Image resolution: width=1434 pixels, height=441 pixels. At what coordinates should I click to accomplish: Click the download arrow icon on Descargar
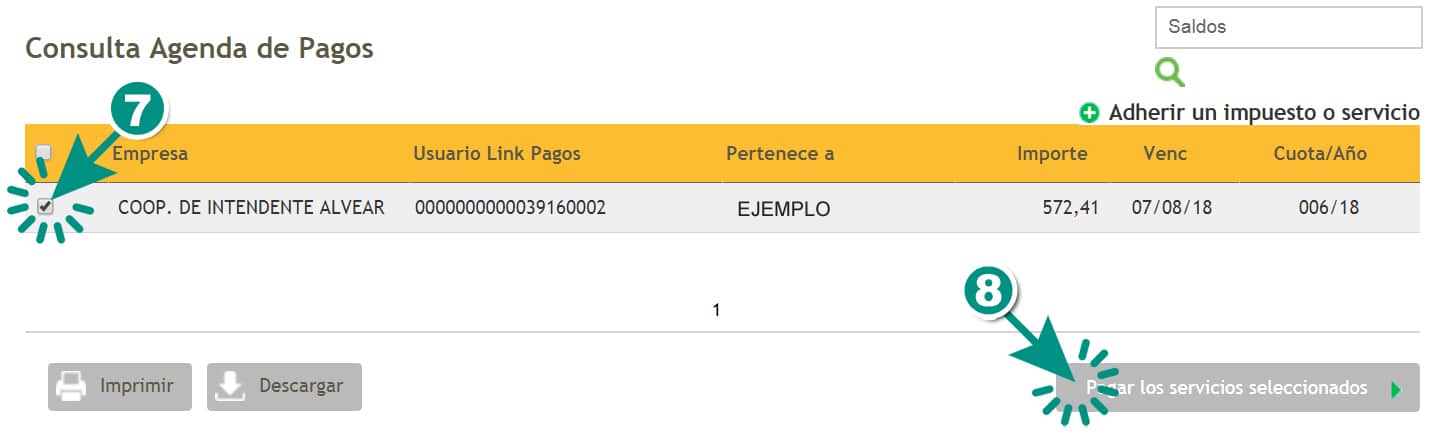point(230,386)
